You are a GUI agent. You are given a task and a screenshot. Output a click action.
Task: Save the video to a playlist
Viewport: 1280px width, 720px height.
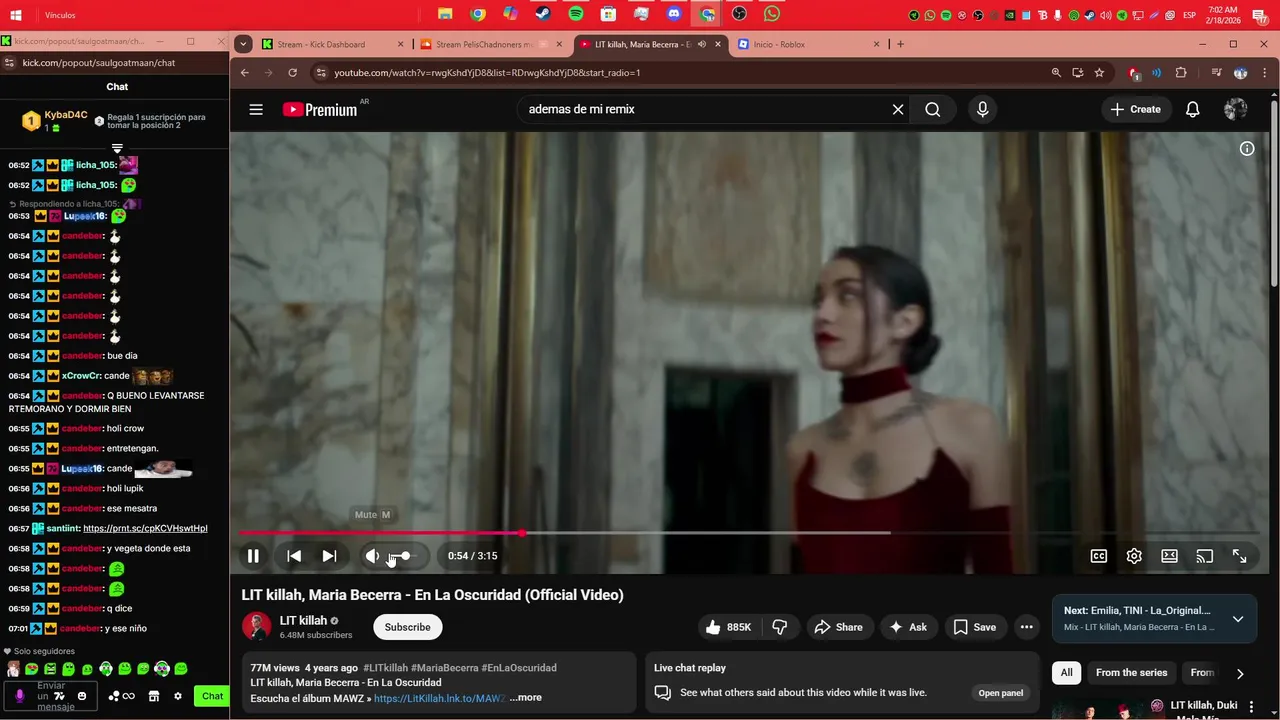975,627
